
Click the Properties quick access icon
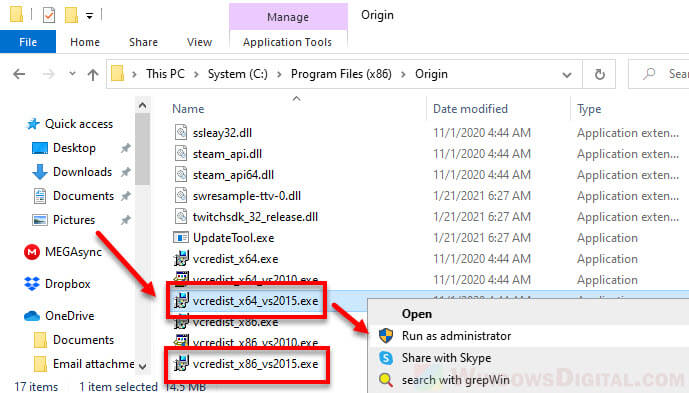pyautogui.click(x=49, y=15)
